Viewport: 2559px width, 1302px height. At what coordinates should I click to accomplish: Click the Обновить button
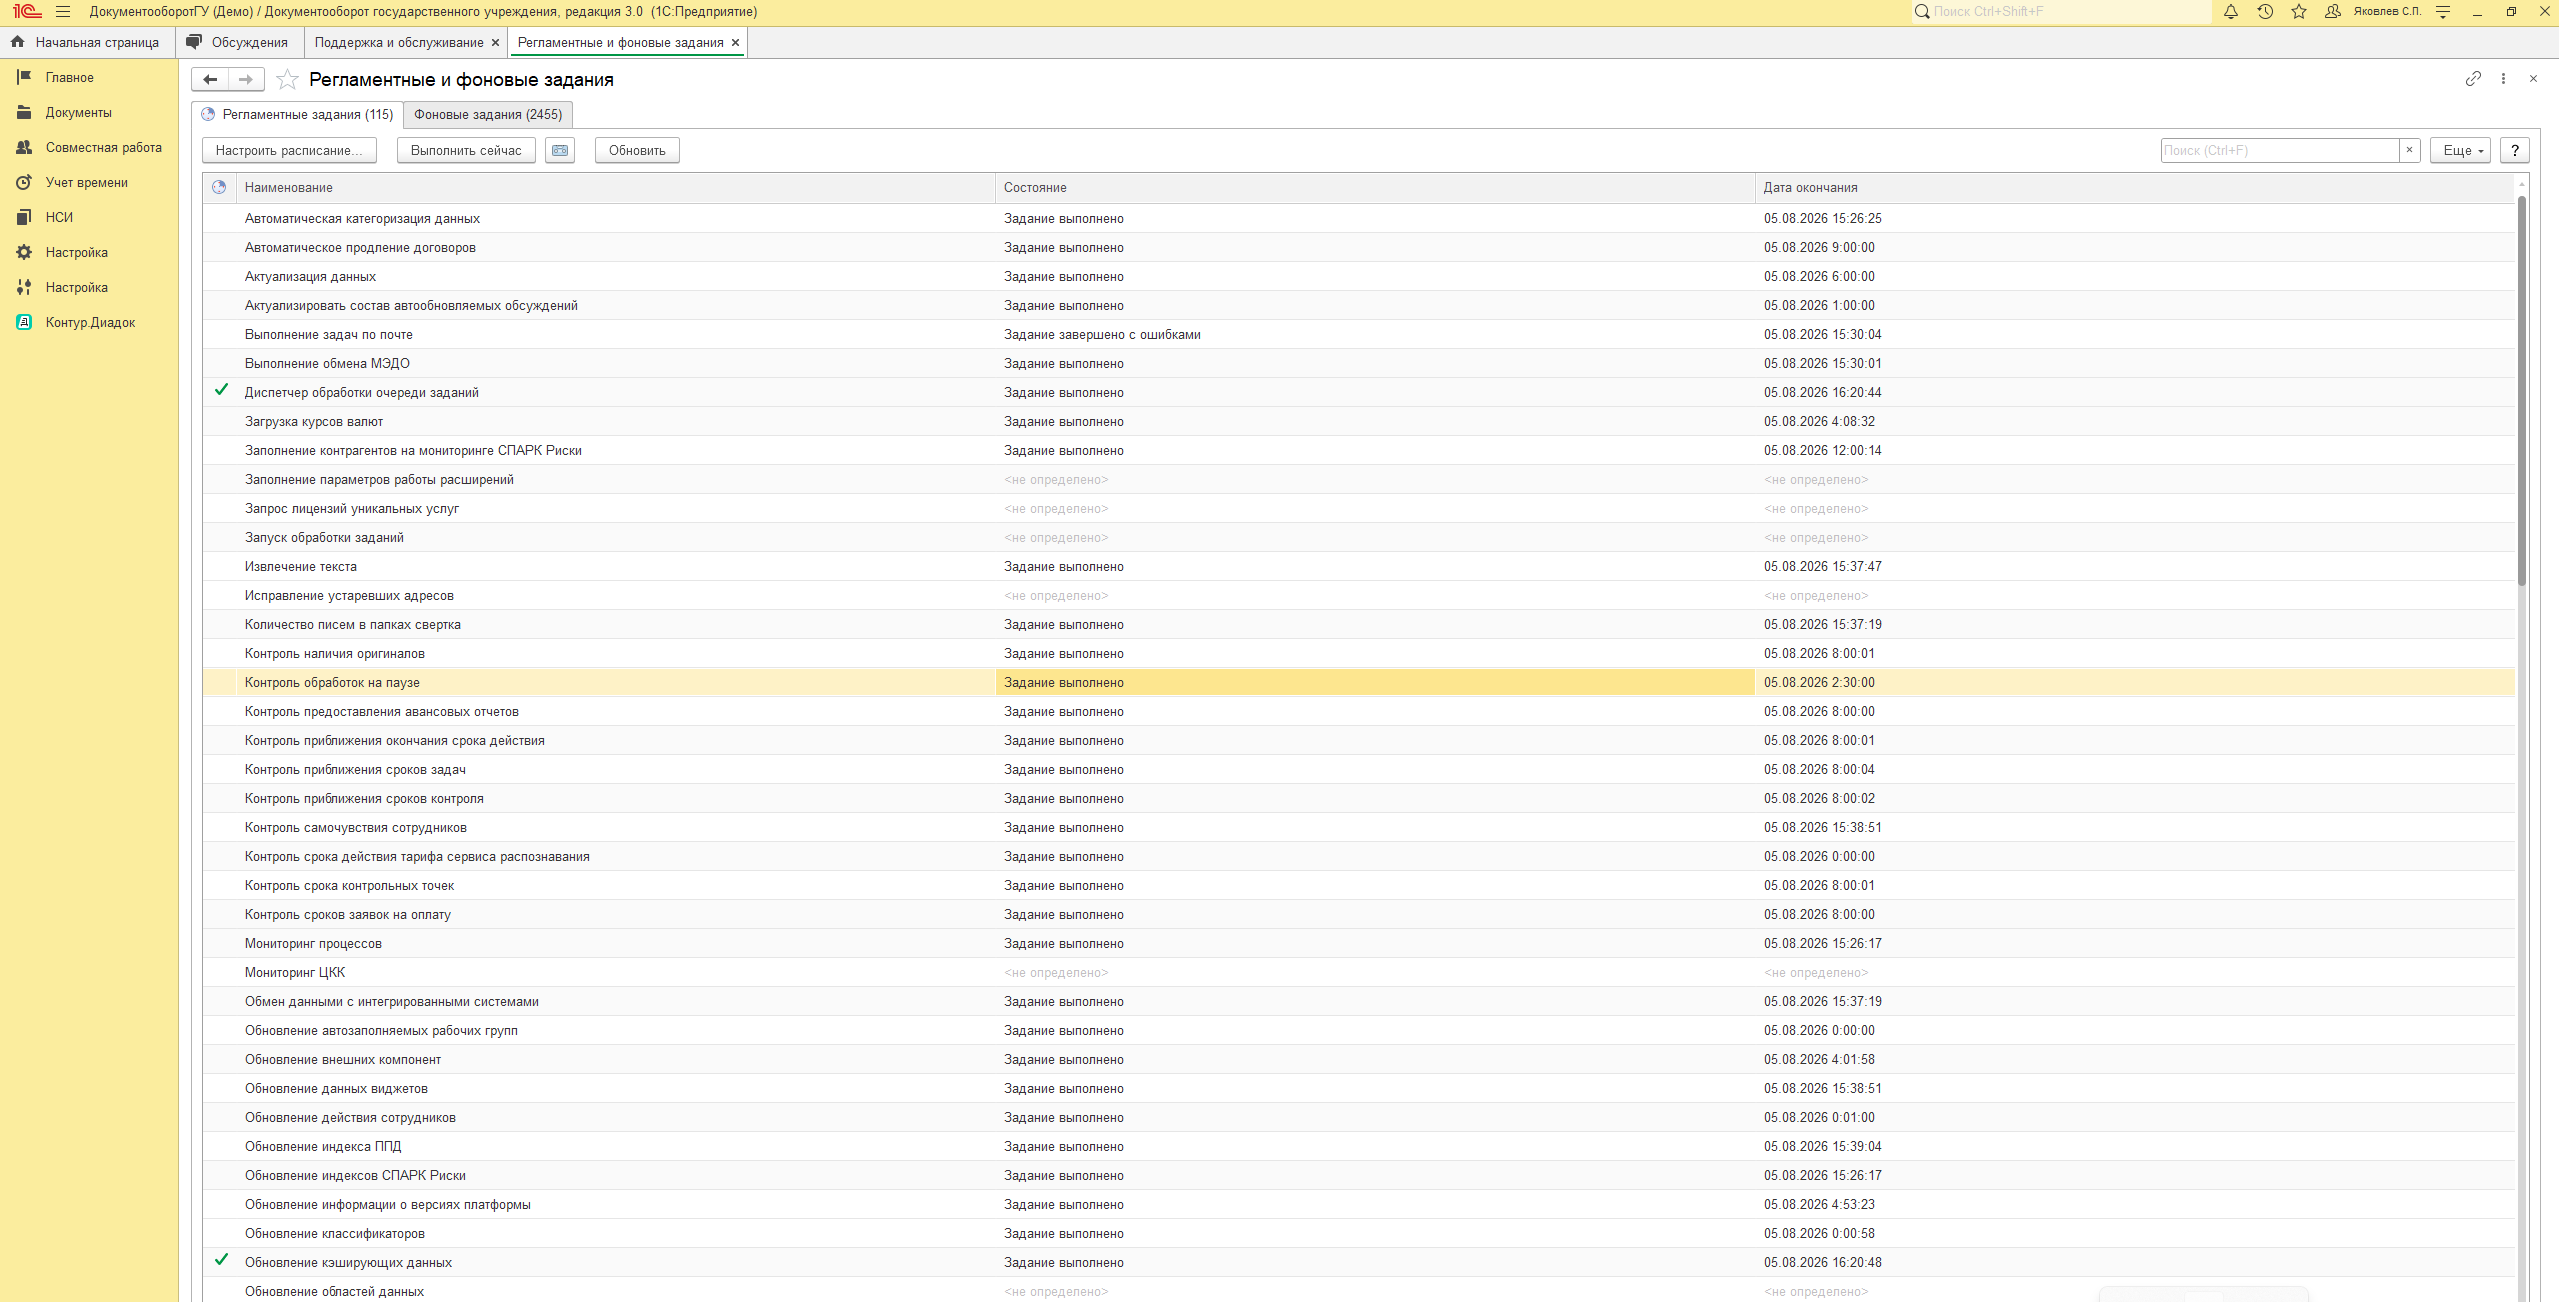coord(637,150)
